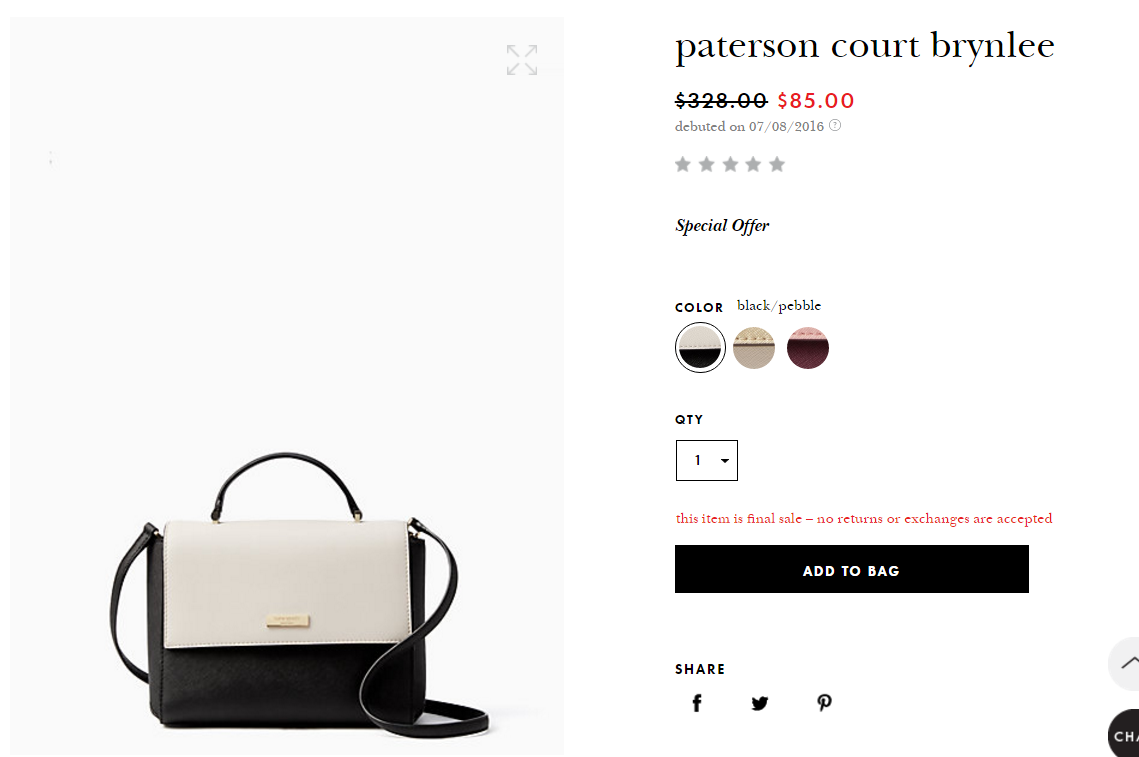The width and height of the screenshot is (1139, 757).
Task: Open the Special Offer details
Action: pyautogui.click(x=722, y=226)
